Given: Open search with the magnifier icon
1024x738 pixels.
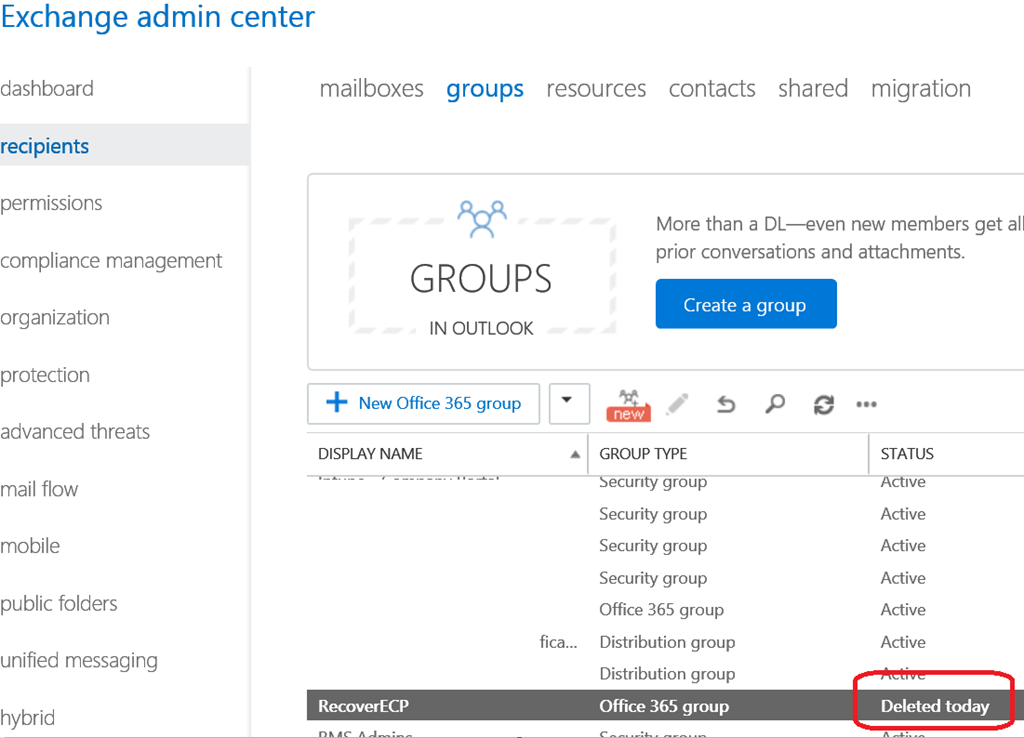Looking at the screenshot, I should tap(775, 404).
